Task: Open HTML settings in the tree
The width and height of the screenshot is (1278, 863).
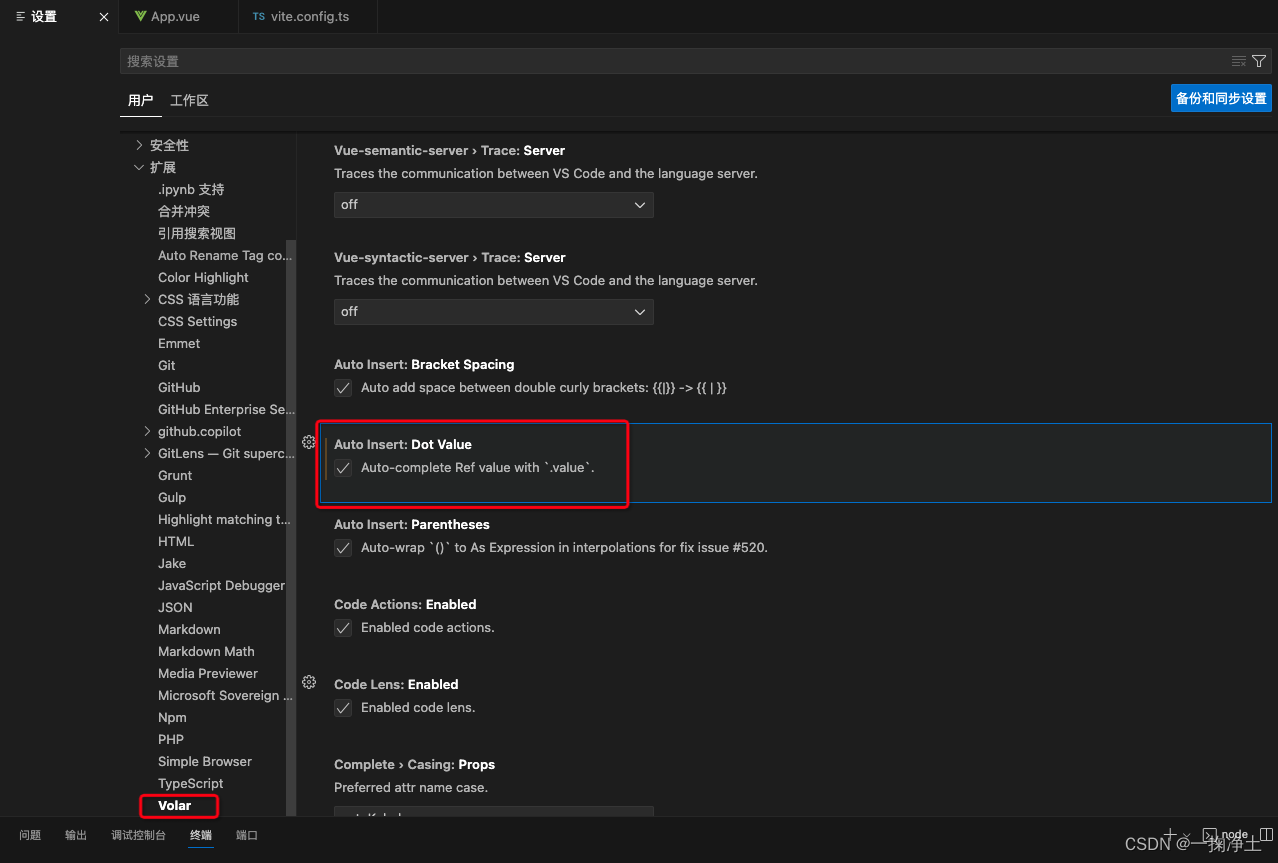Action: pos(176,541)
